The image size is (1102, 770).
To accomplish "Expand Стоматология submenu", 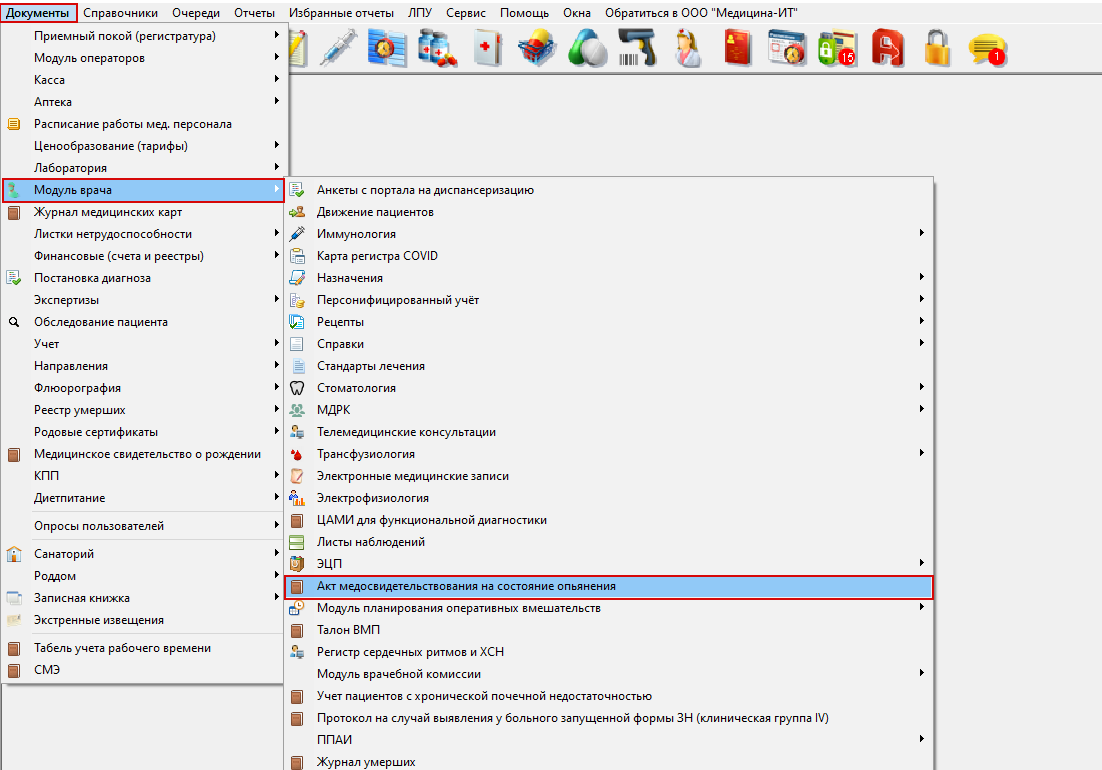I will (x=609, y=388).
